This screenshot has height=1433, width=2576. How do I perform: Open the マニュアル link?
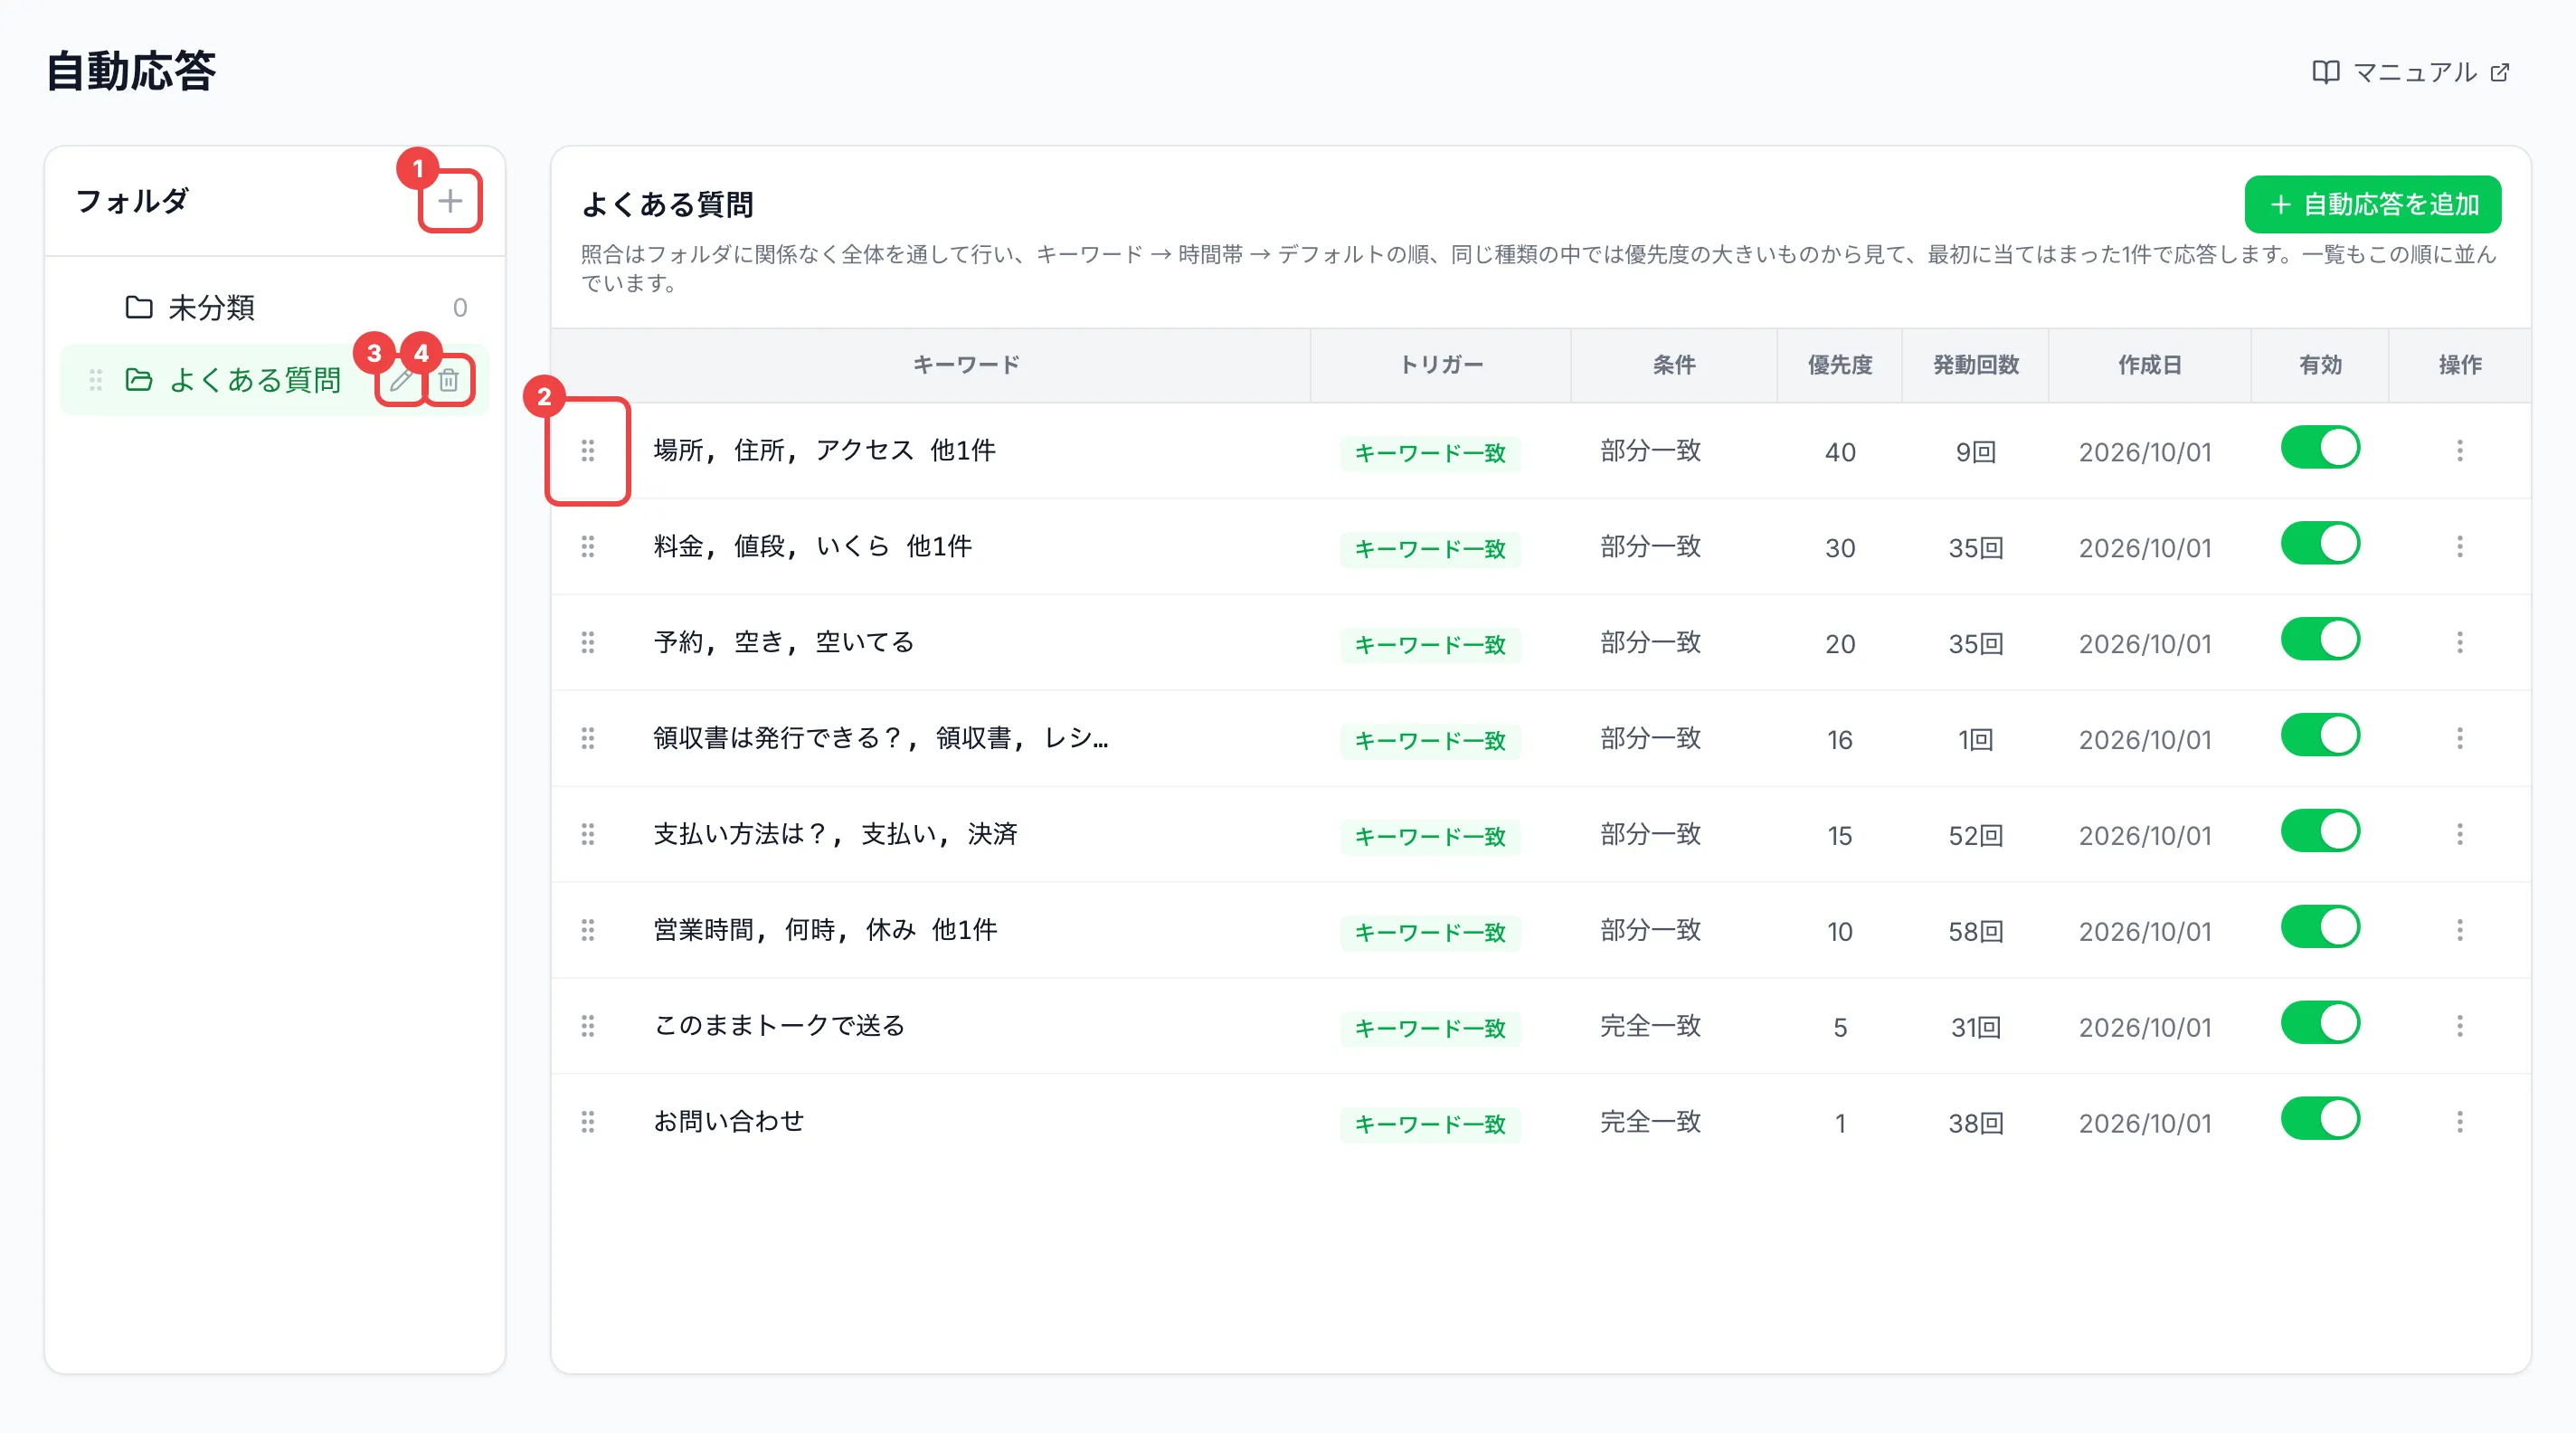tap(2411, 72)
